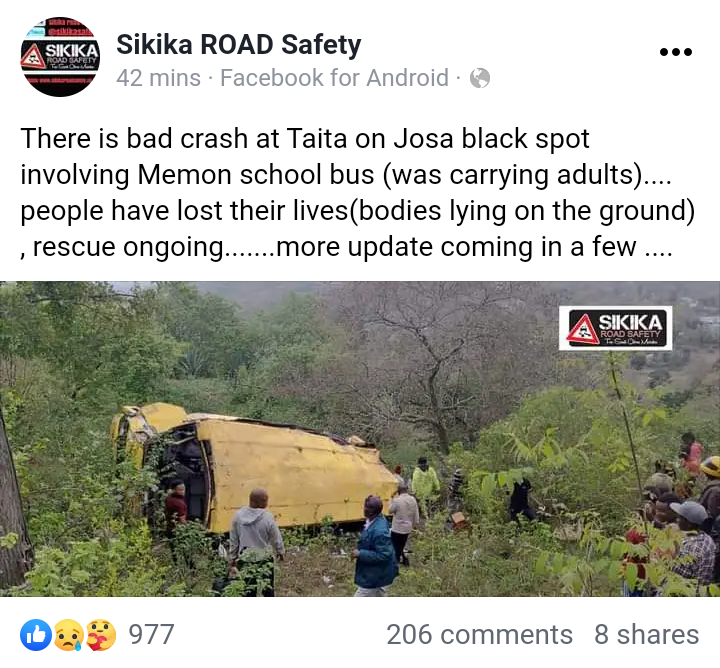Click the sad crying reaction emoji
The height and width of the screenshot is (668, 720).
coord(69,634)
